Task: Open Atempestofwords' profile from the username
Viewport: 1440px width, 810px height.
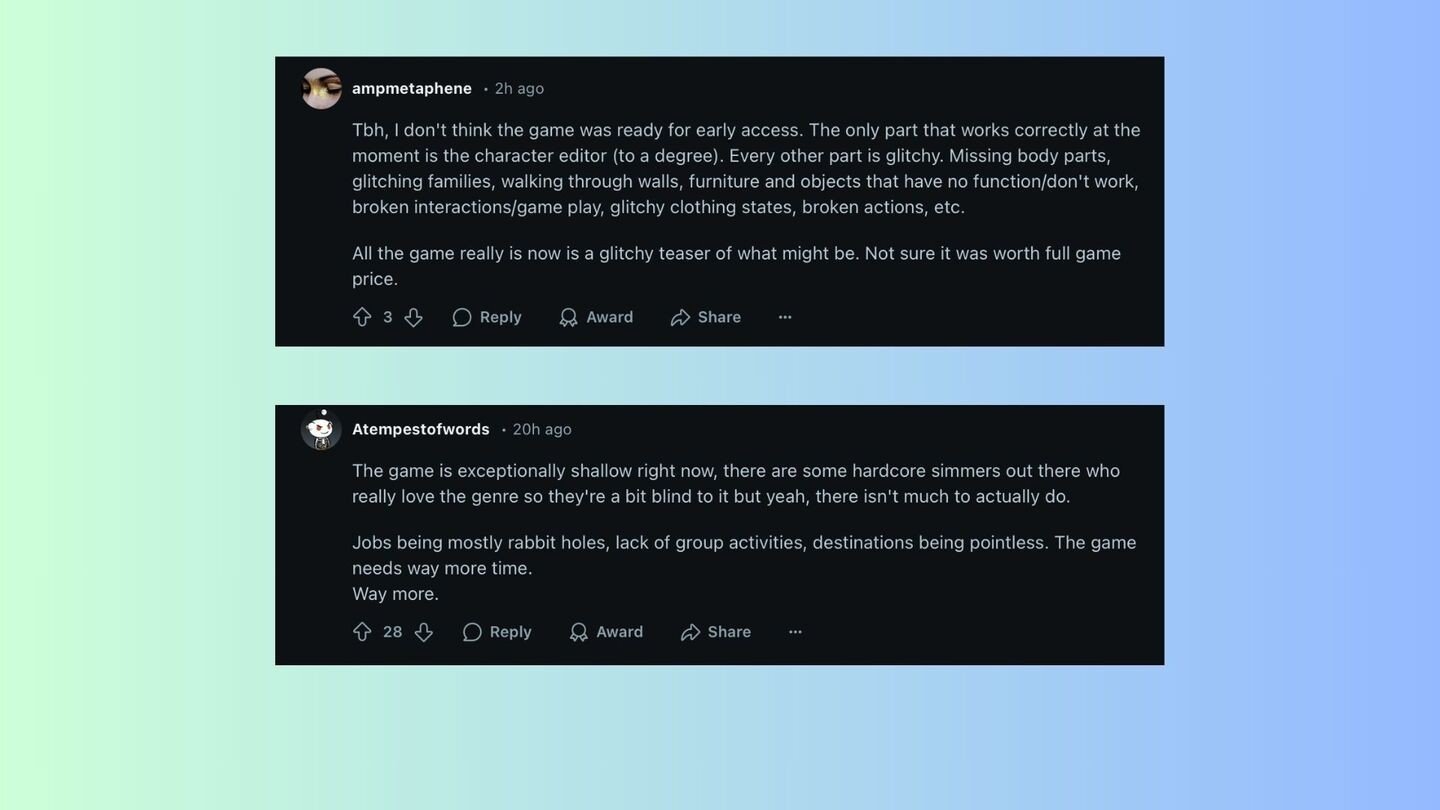Action: coord(421,429)
